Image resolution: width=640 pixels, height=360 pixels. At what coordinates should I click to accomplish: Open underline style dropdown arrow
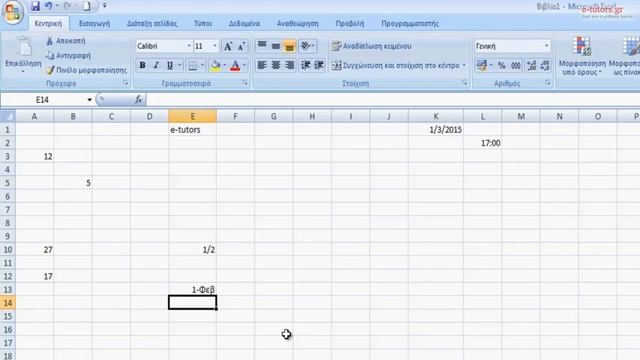click(x=179, y=65)
